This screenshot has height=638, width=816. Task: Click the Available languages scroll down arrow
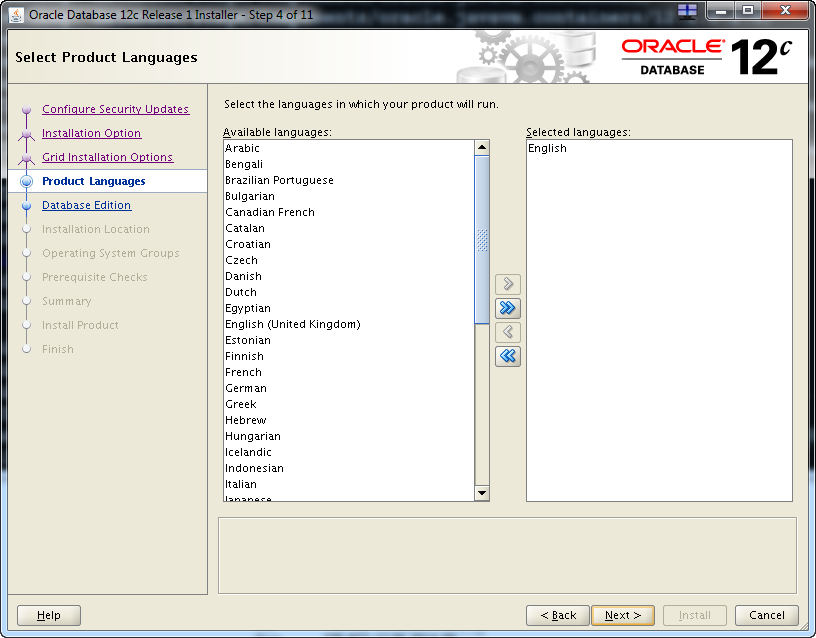click(482, 493)
